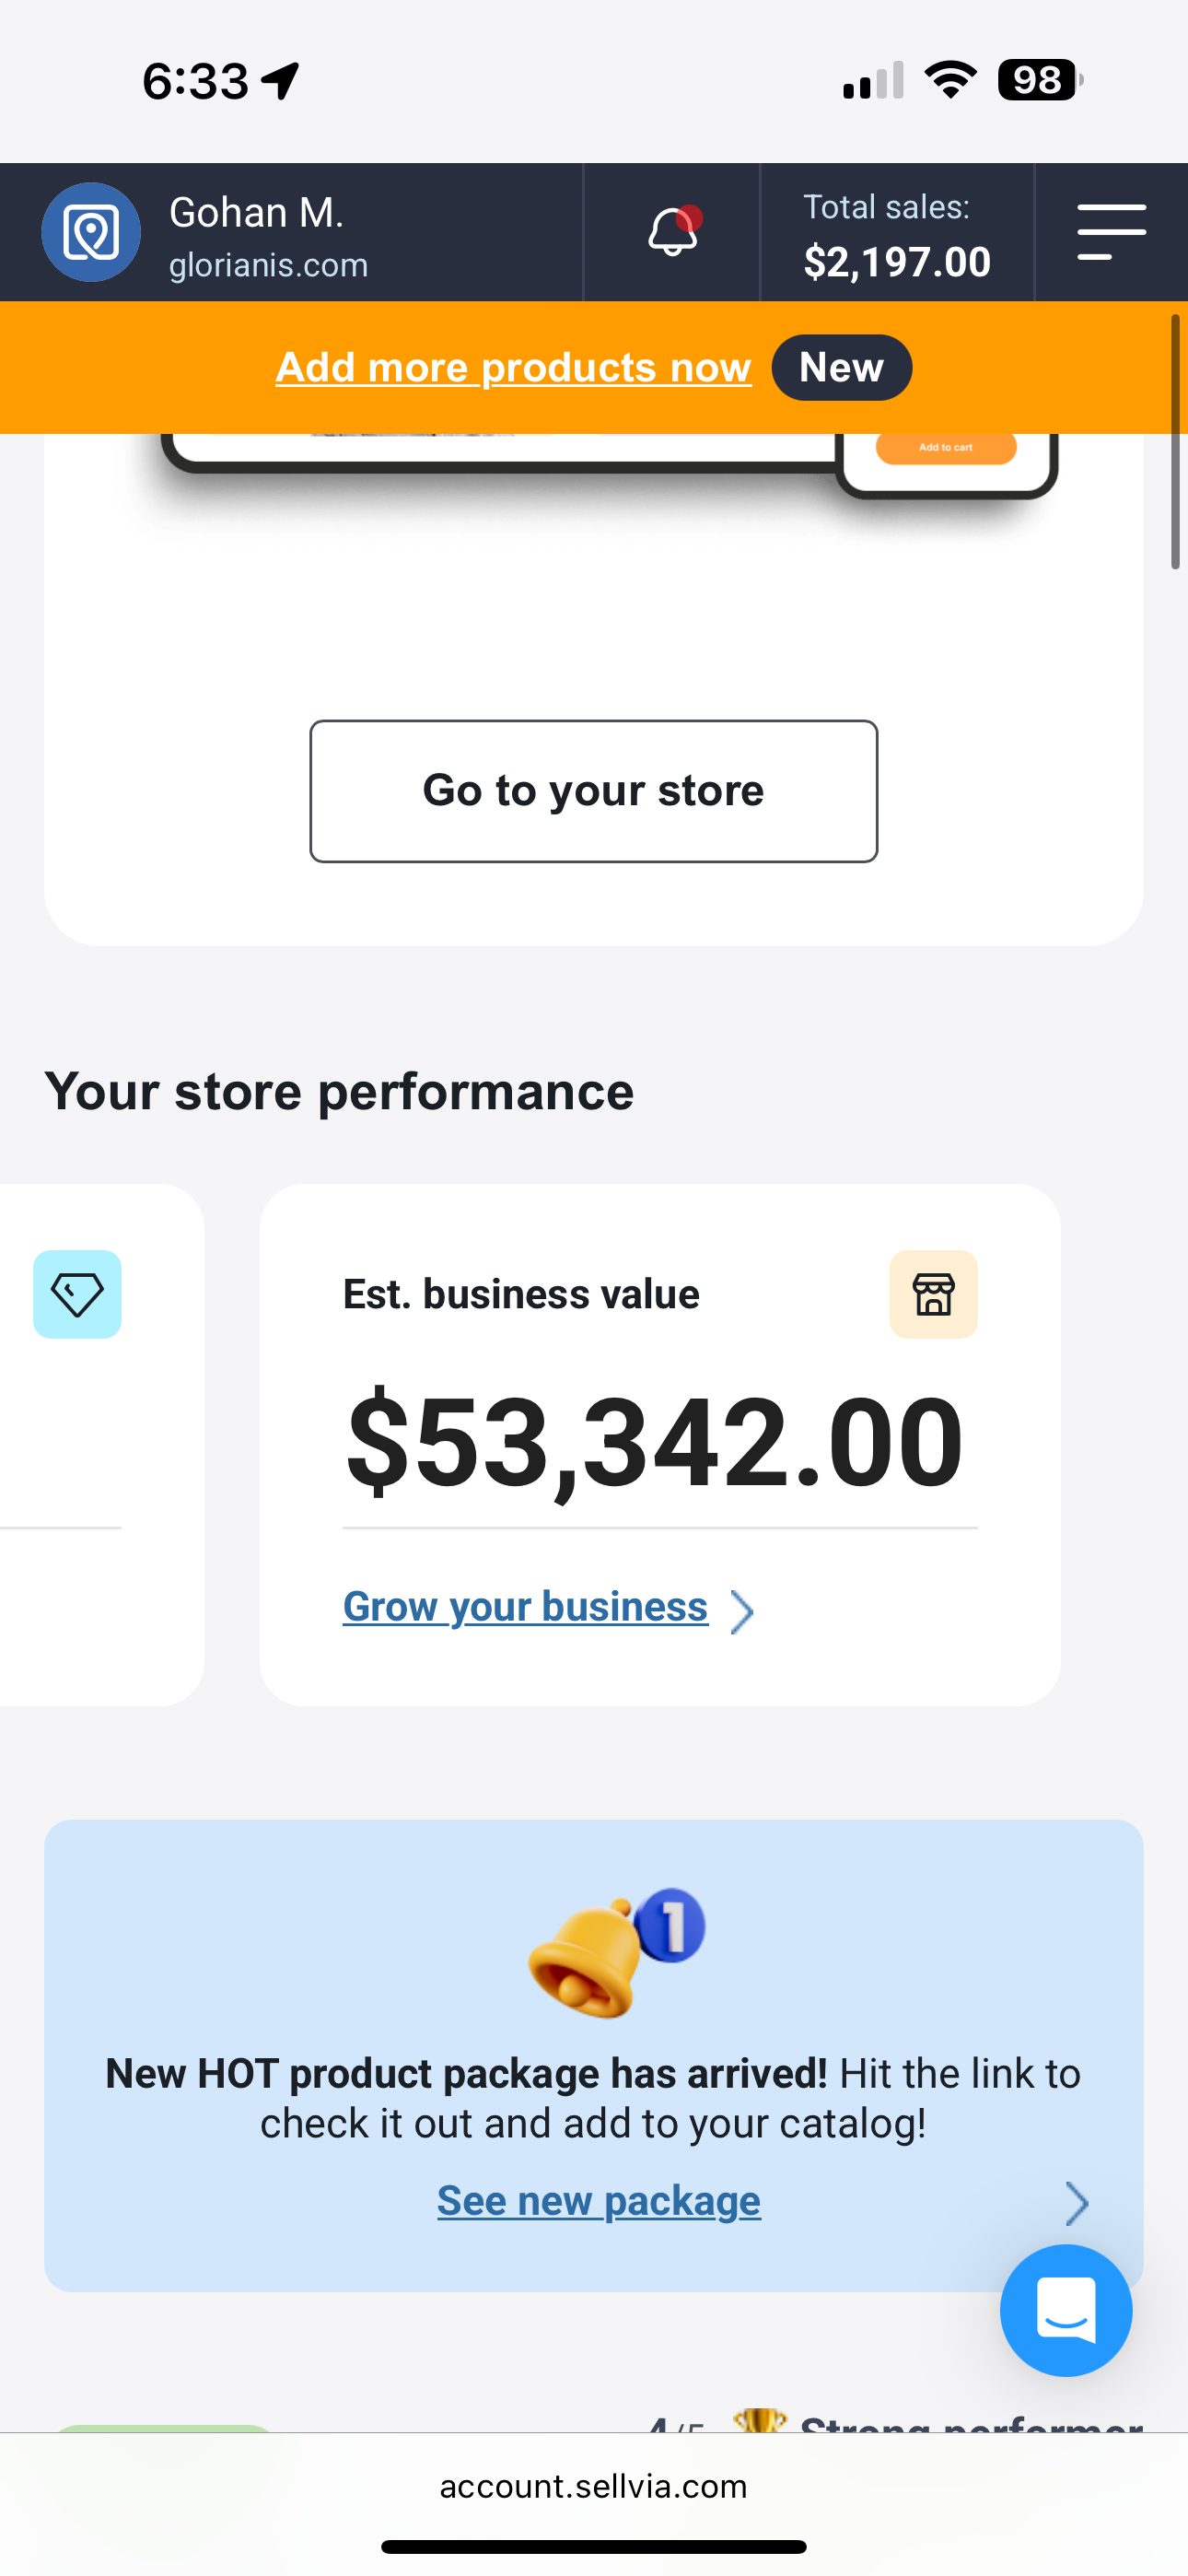Tap the golden bell notification illustration
Viewport: 1188px width, 2576px height.
click(x=615, y=1953)
